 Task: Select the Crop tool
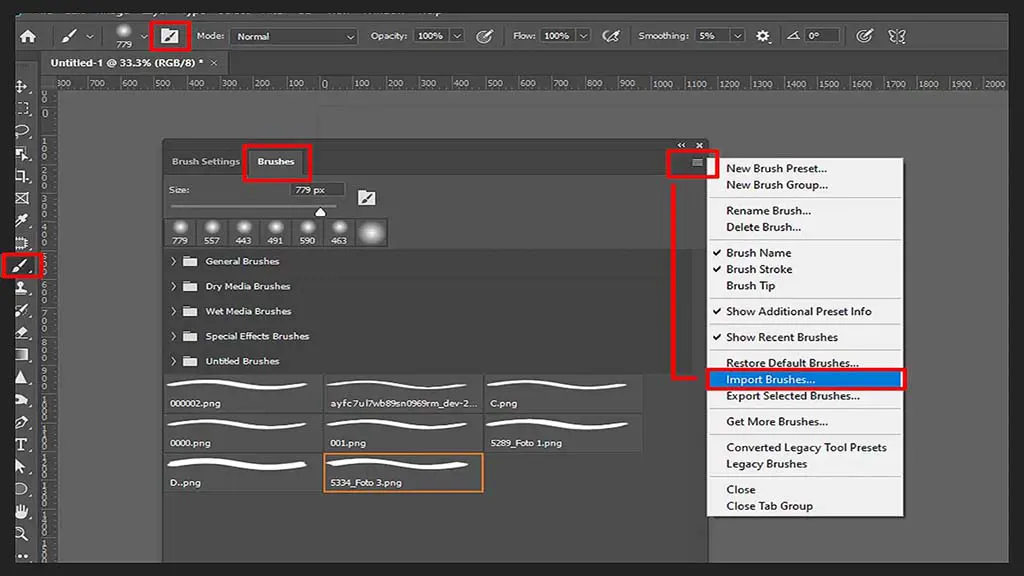(x=22, y=176)
